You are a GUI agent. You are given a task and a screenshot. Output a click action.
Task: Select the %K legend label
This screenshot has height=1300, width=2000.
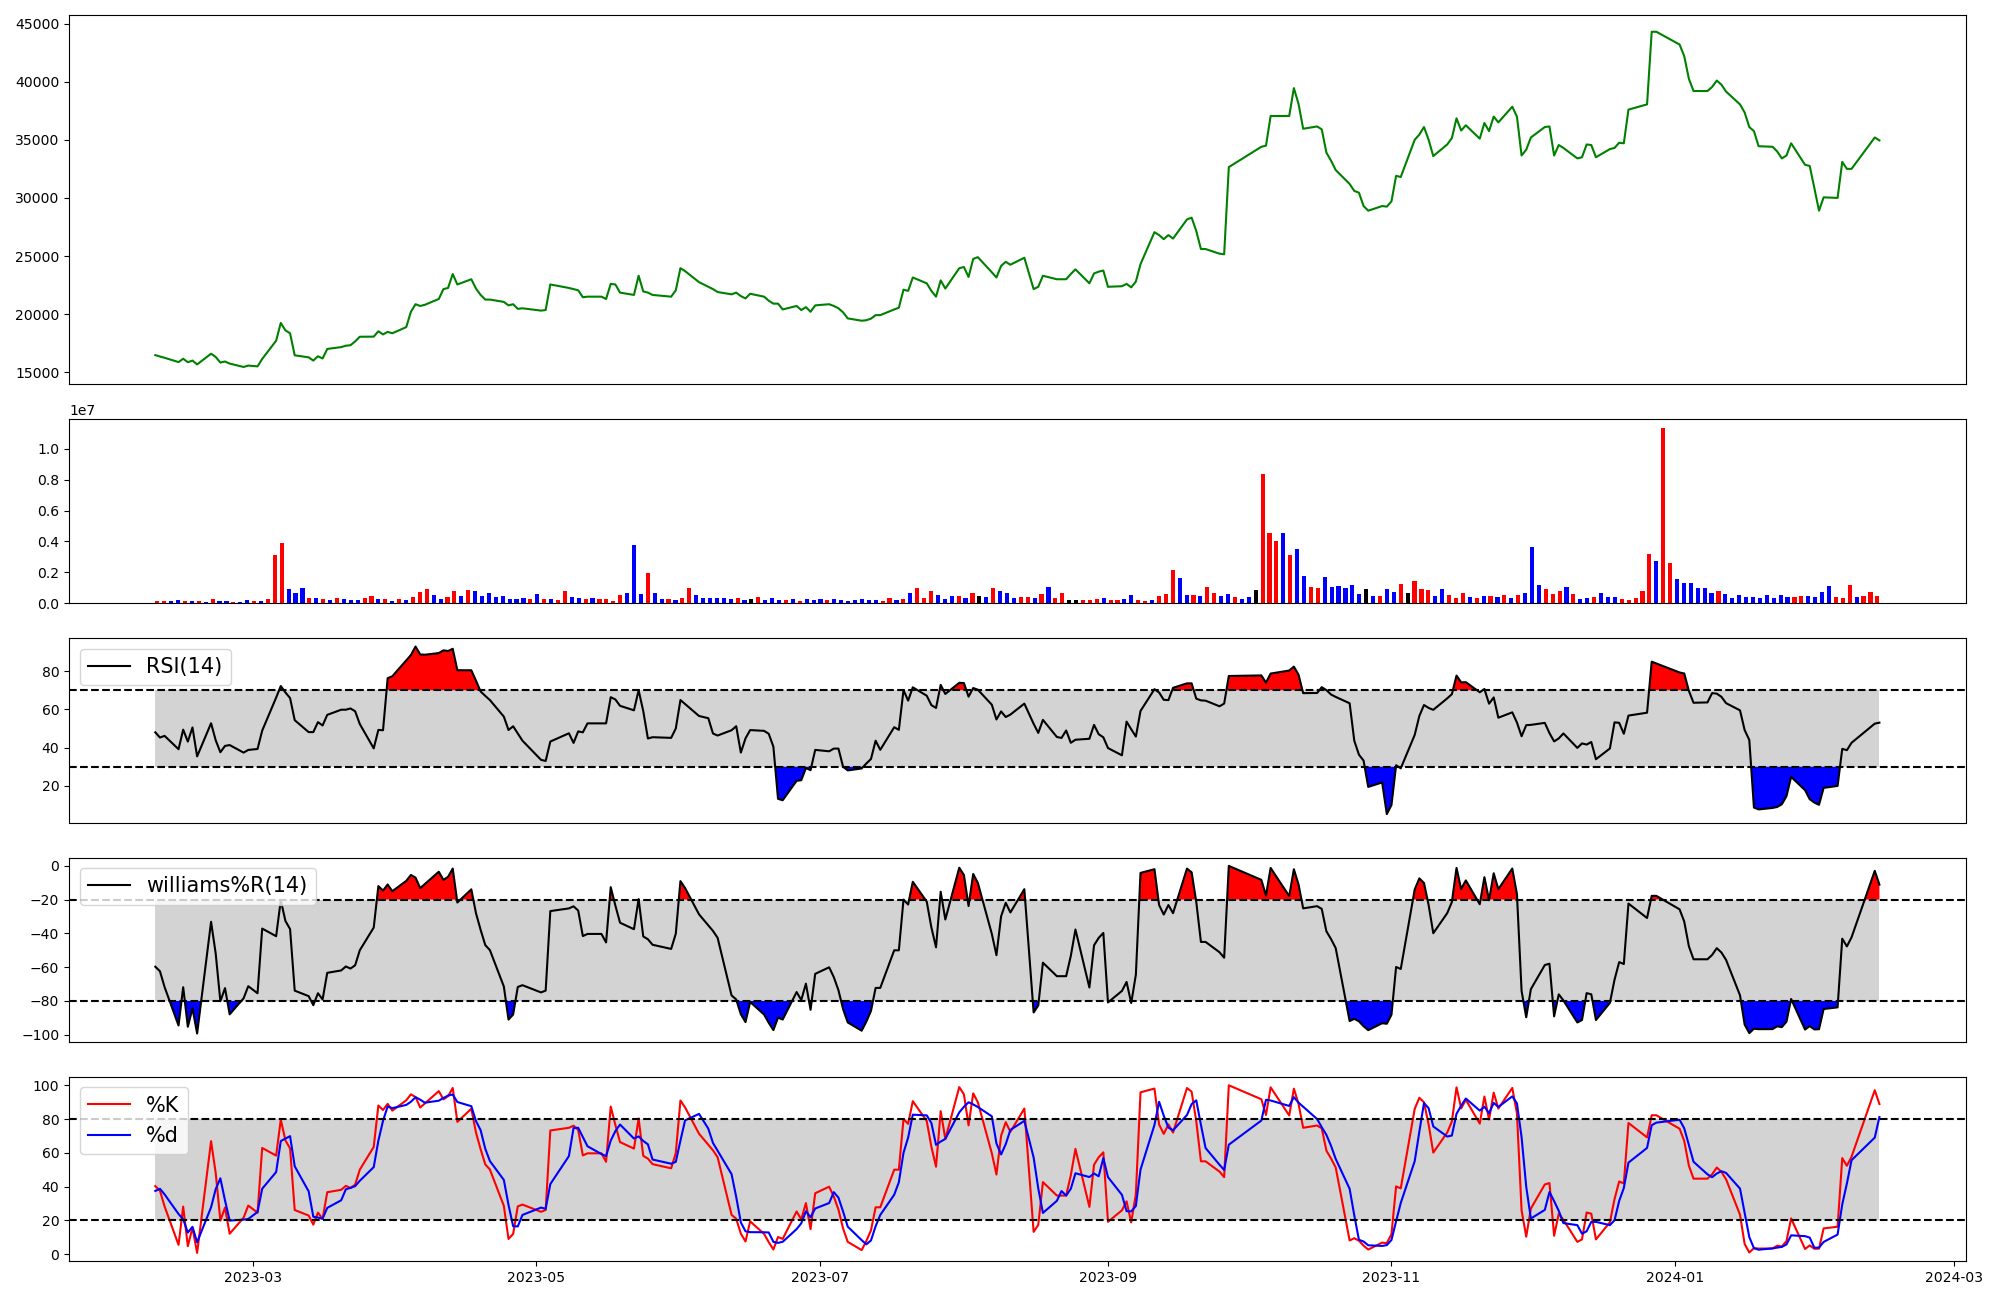[162, 1105]
